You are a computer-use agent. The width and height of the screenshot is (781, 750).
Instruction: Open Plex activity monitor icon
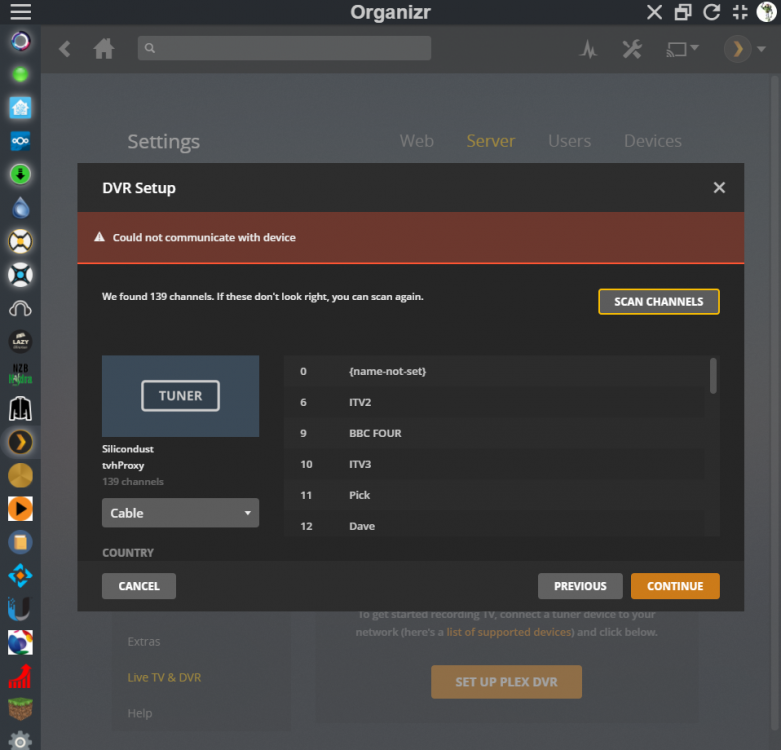point(588,49)
